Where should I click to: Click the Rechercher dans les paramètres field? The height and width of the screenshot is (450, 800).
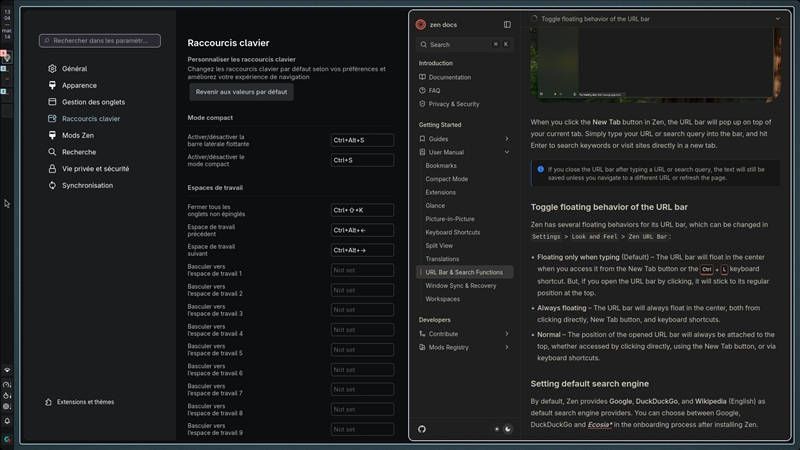click(x=100, y=41)
